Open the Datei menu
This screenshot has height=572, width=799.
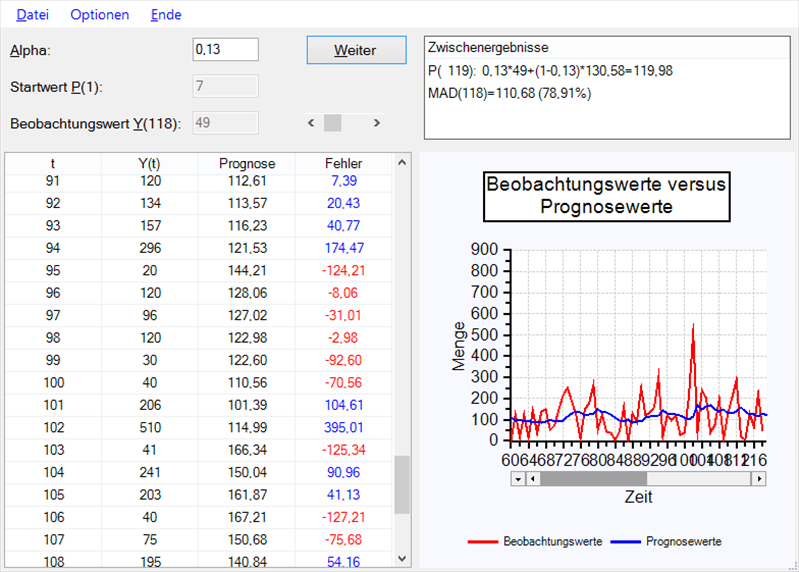click(x=31, y=15)
